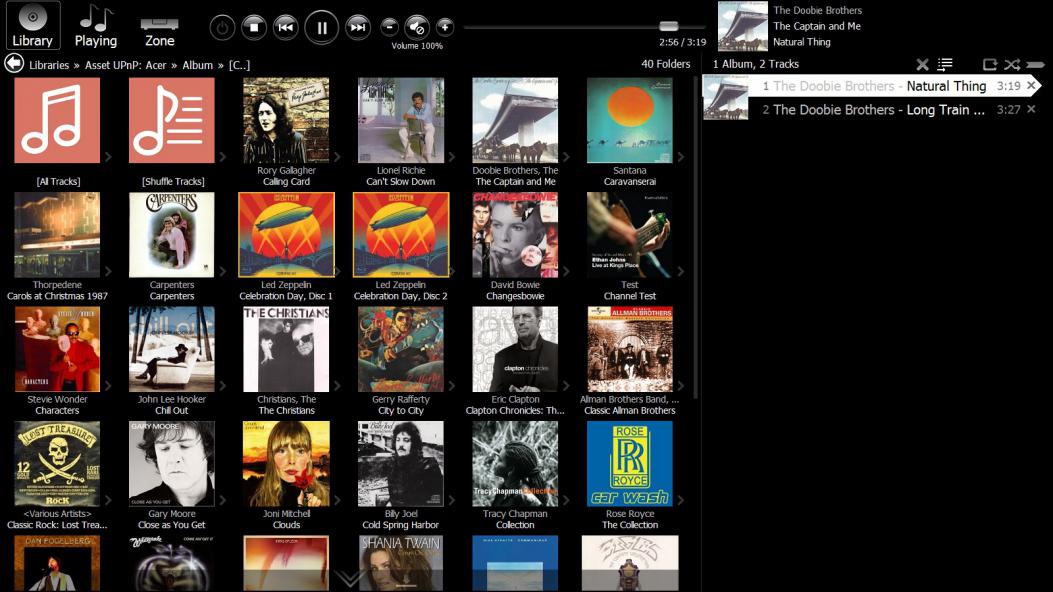The width and height of the screenshot is (1053, 592).
Task: Increase volume with the plus button
Action: [x=444, y=27]
